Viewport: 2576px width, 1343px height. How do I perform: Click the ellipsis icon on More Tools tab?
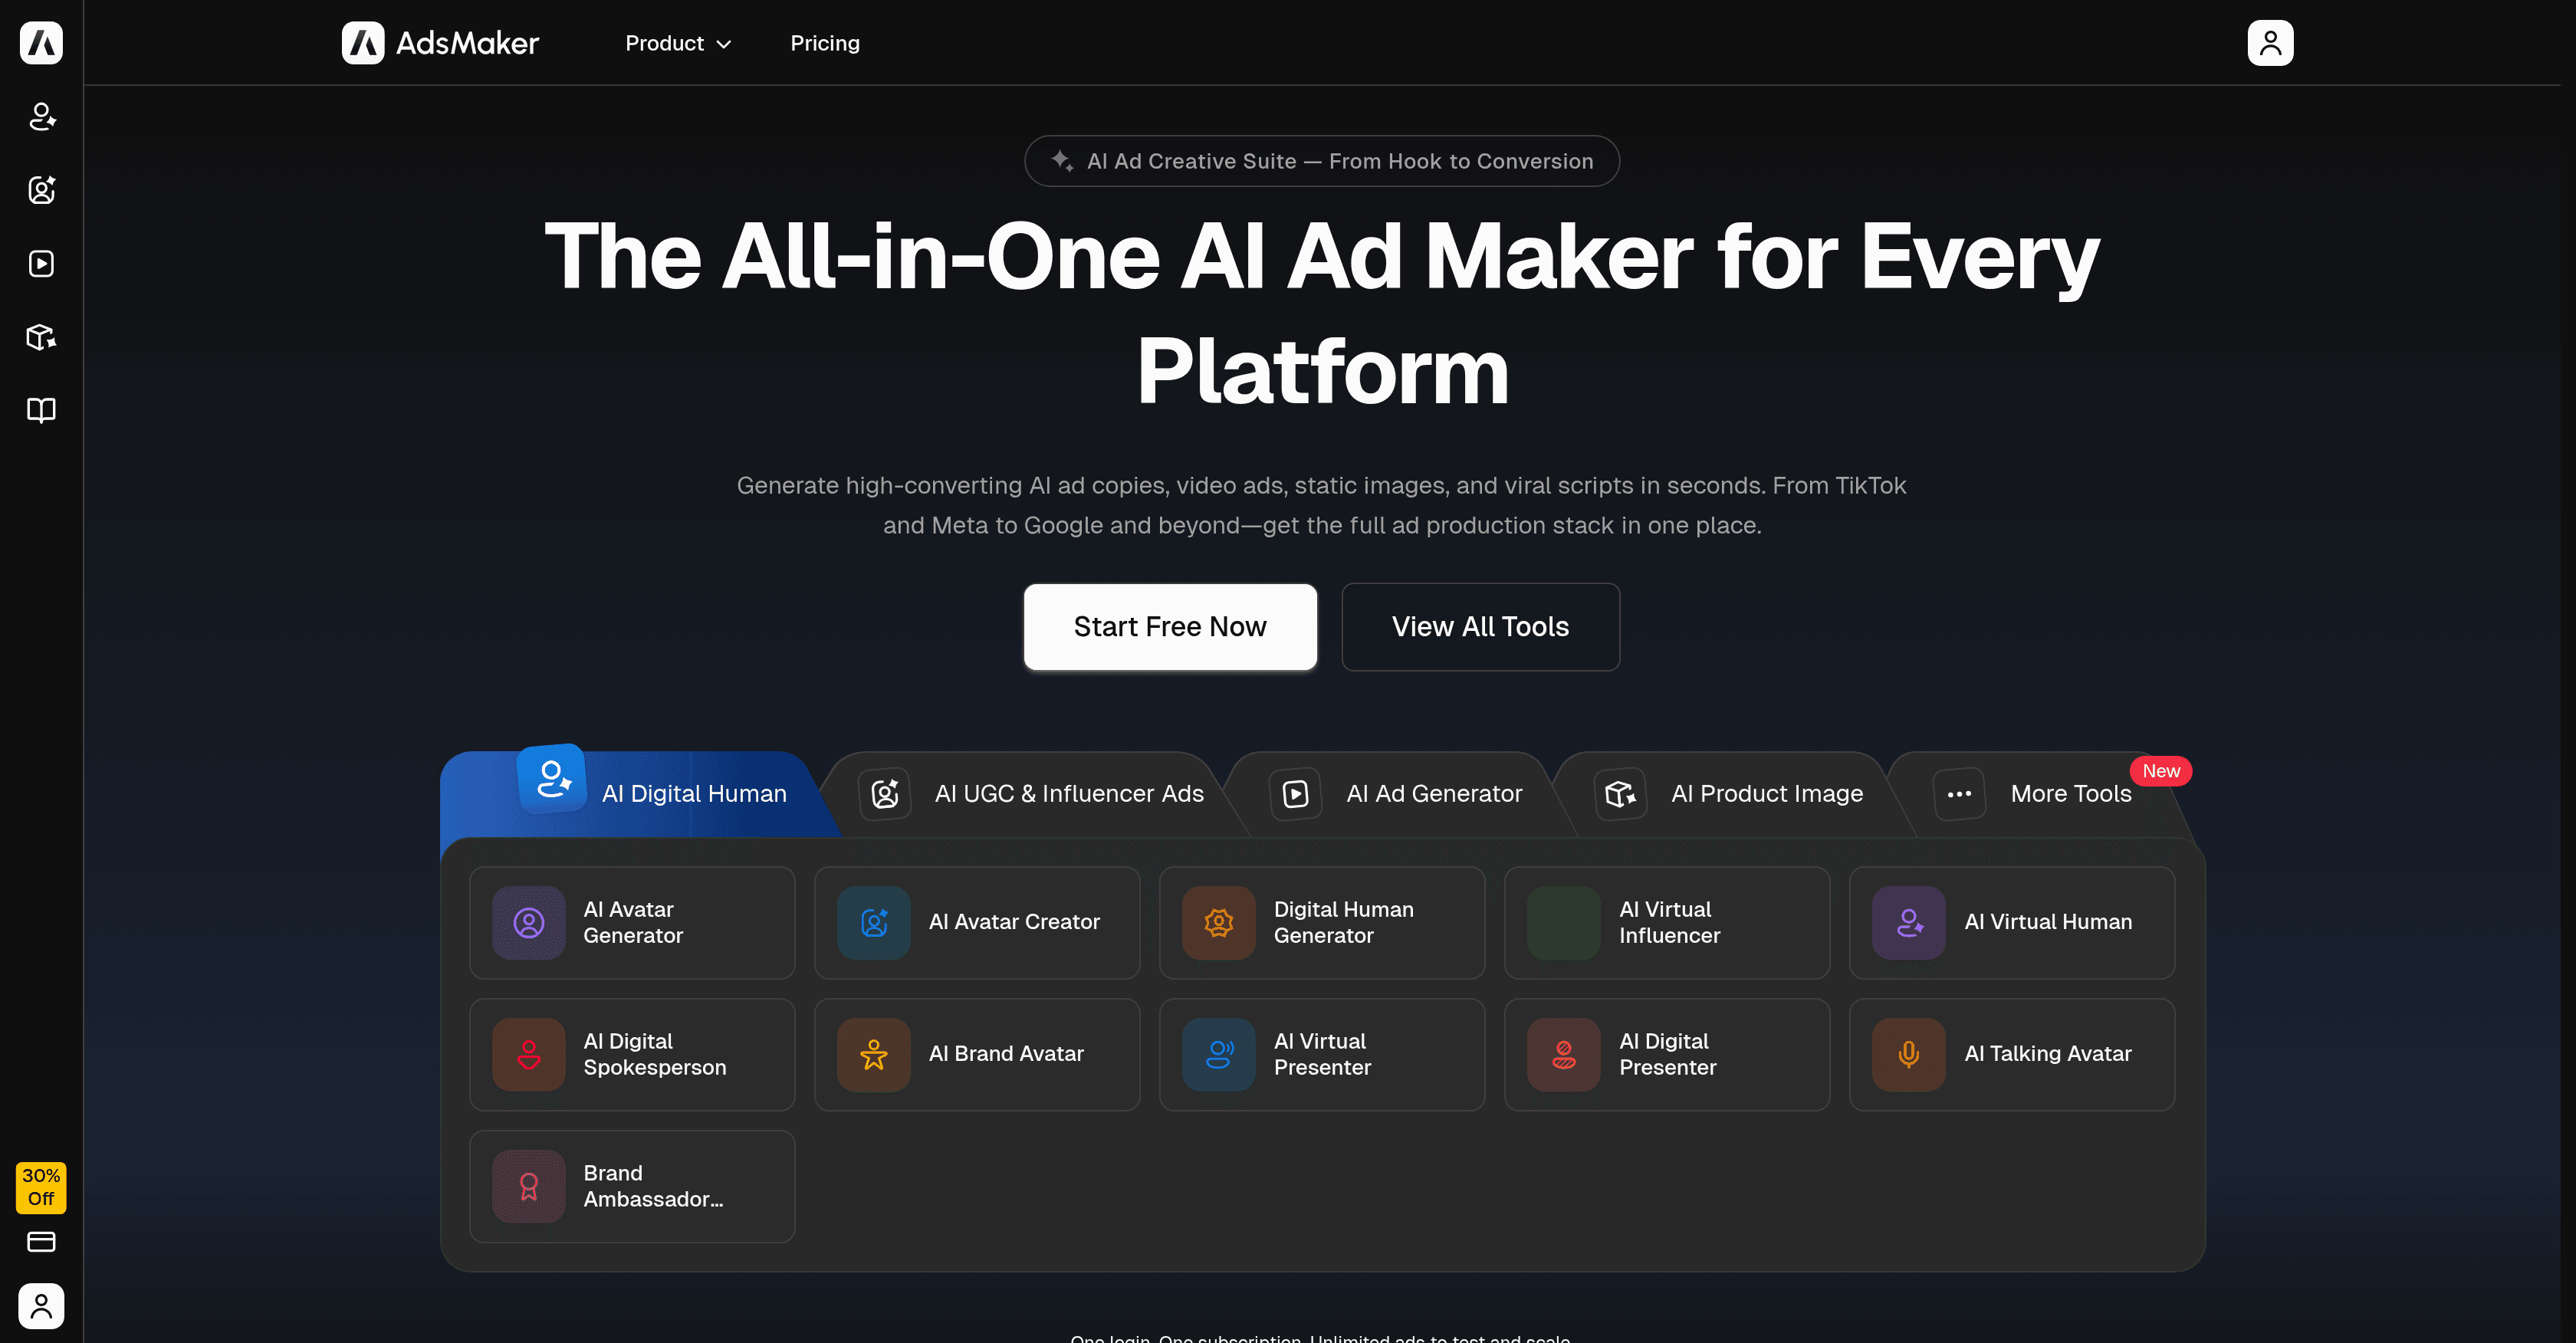(x=1959, y=793)
